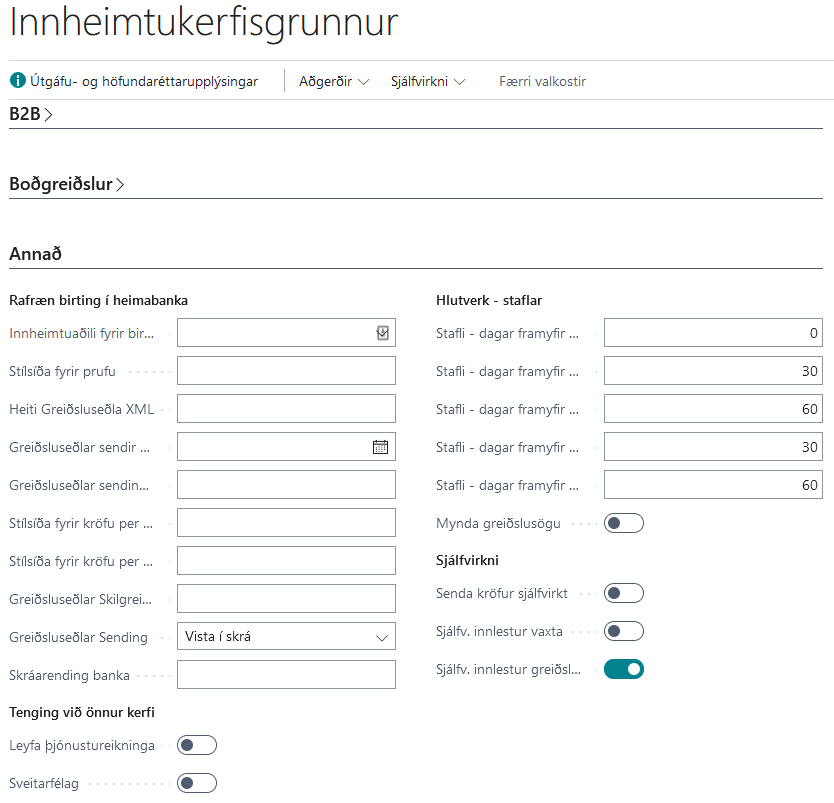The image size is (834, 803).
Task: Click Færri valkostir button
Action: 542,81
